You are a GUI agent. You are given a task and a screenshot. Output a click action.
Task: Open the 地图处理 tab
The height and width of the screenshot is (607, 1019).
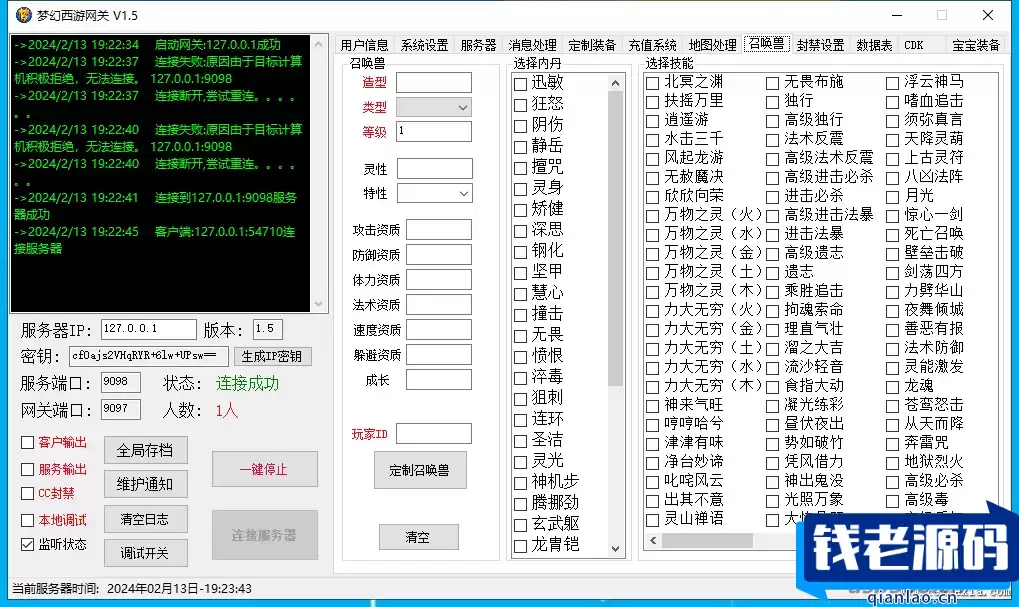pos(712,45)
